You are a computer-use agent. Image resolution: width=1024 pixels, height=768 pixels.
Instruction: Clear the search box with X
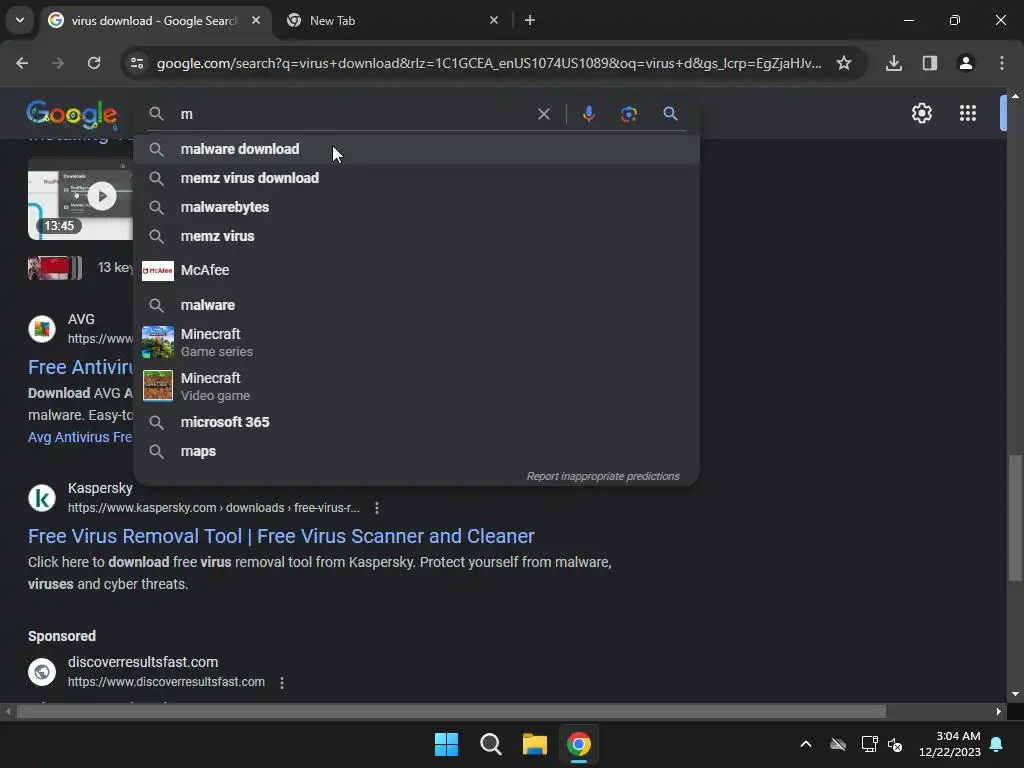[543, 114]
